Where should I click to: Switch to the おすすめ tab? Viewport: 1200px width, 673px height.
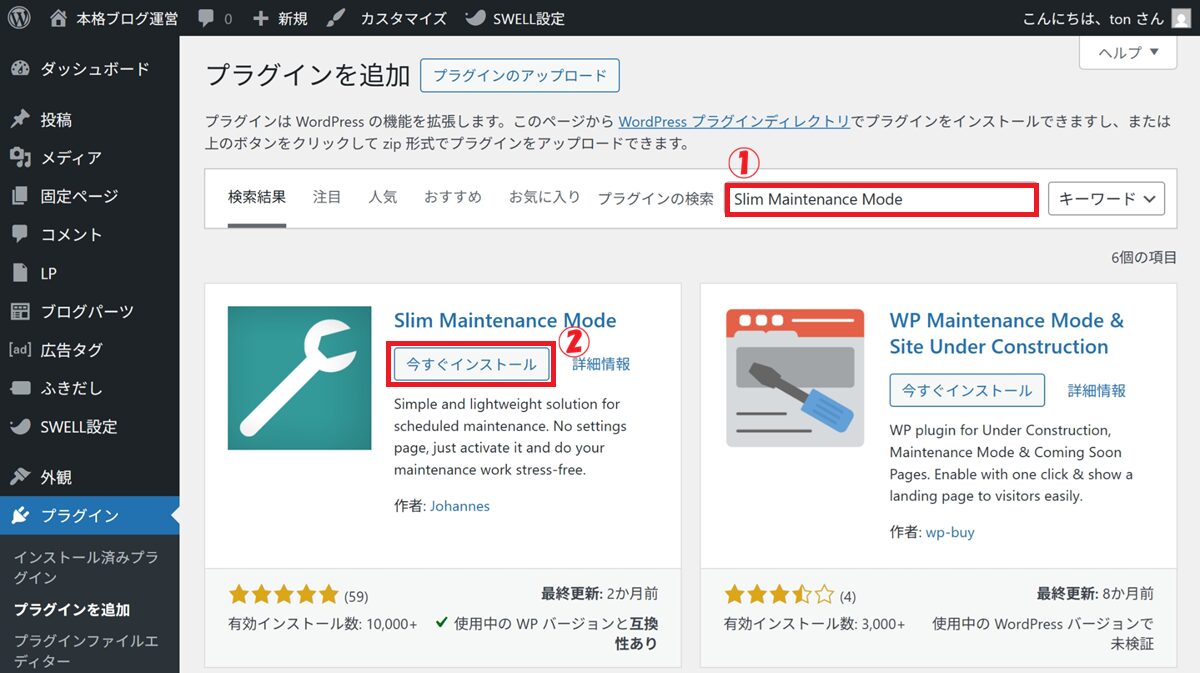coord(452,197)
